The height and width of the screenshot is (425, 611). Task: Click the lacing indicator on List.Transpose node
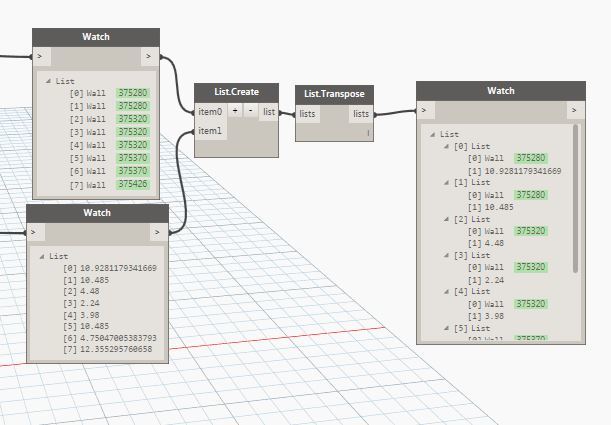tap(367, 131)
